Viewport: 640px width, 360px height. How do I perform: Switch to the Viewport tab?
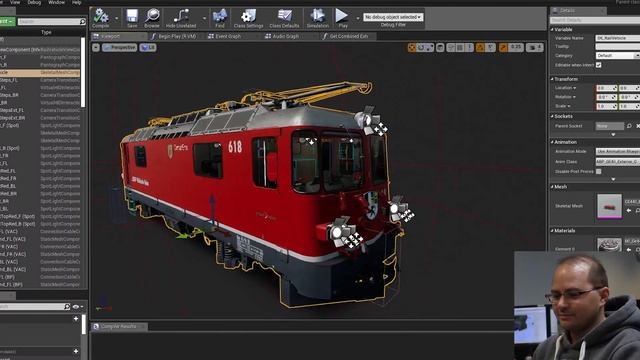coord(119,36)
